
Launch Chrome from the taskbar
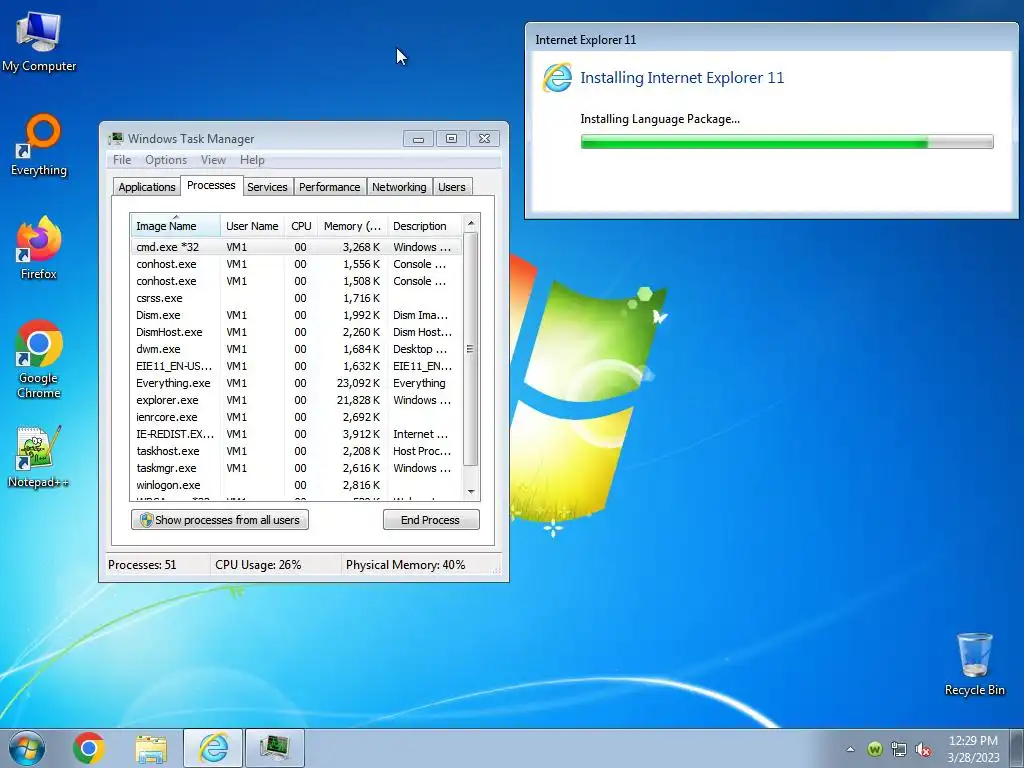(89, 748)
